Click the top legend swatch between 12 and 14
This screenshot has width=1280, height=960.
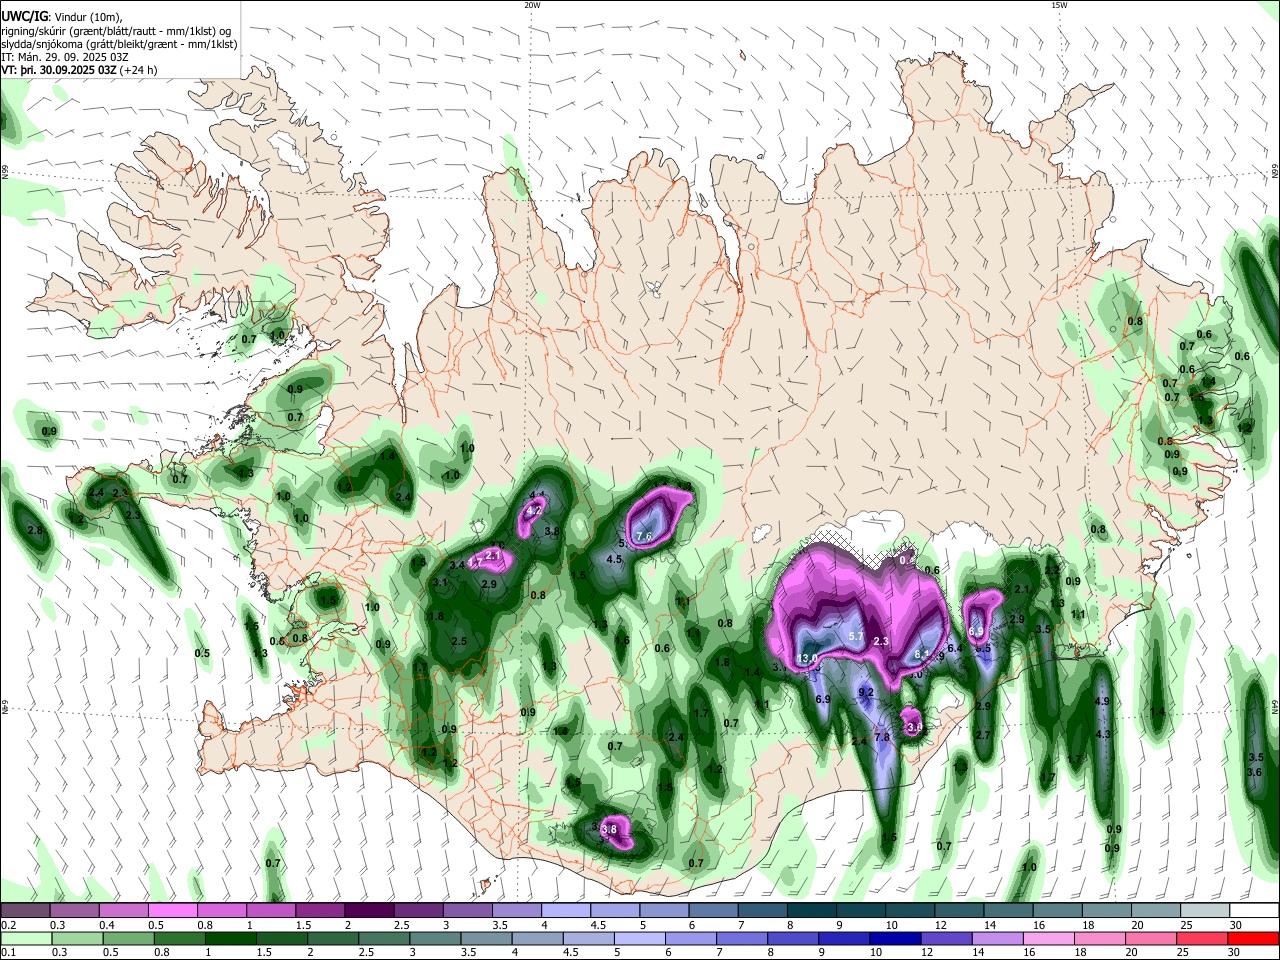coord(960,911)
